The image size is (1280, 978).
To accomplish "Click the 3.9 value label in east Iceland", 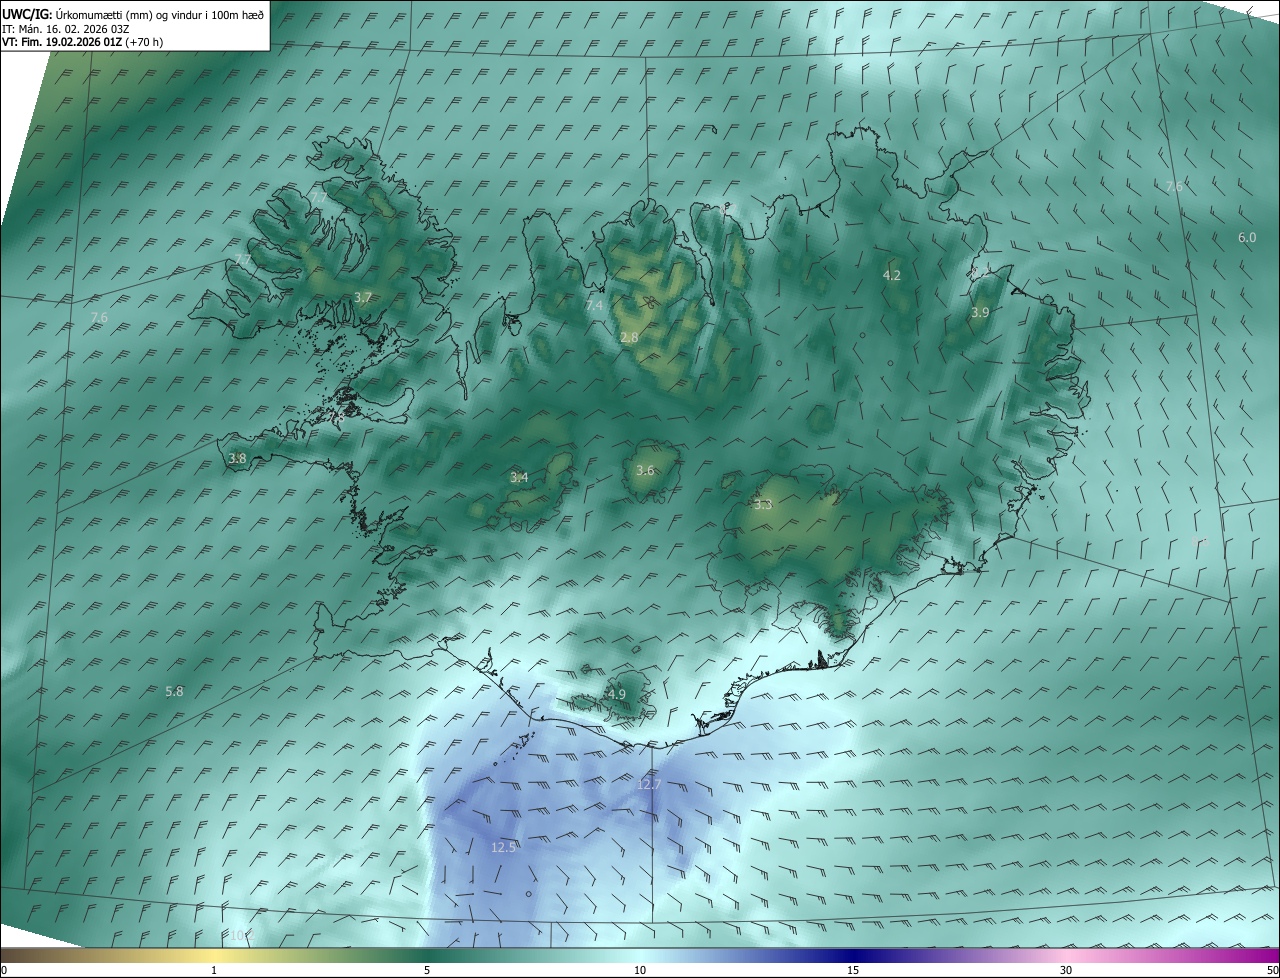I will pyautogui.click(x=980, y=312).
